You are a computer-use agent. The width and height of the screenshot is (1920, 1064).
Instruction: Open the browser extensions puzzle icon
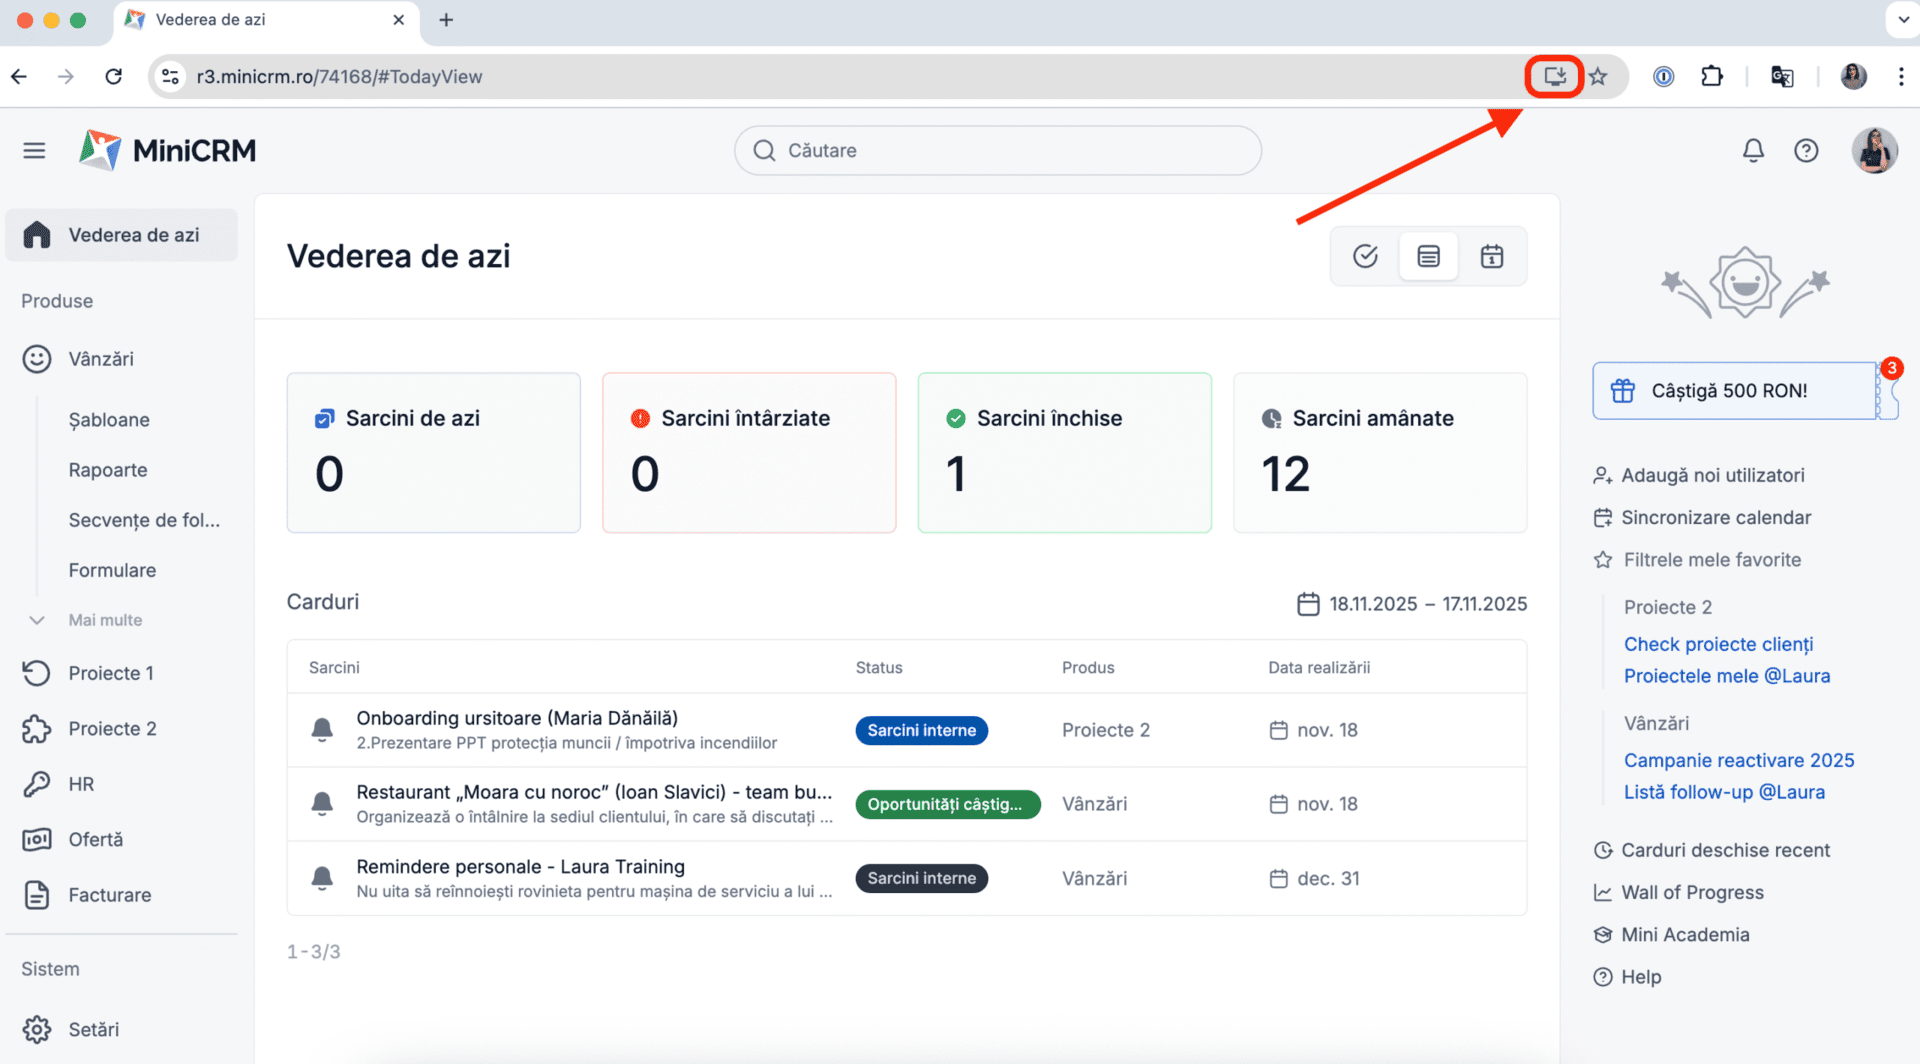(x=1712, y=76)
